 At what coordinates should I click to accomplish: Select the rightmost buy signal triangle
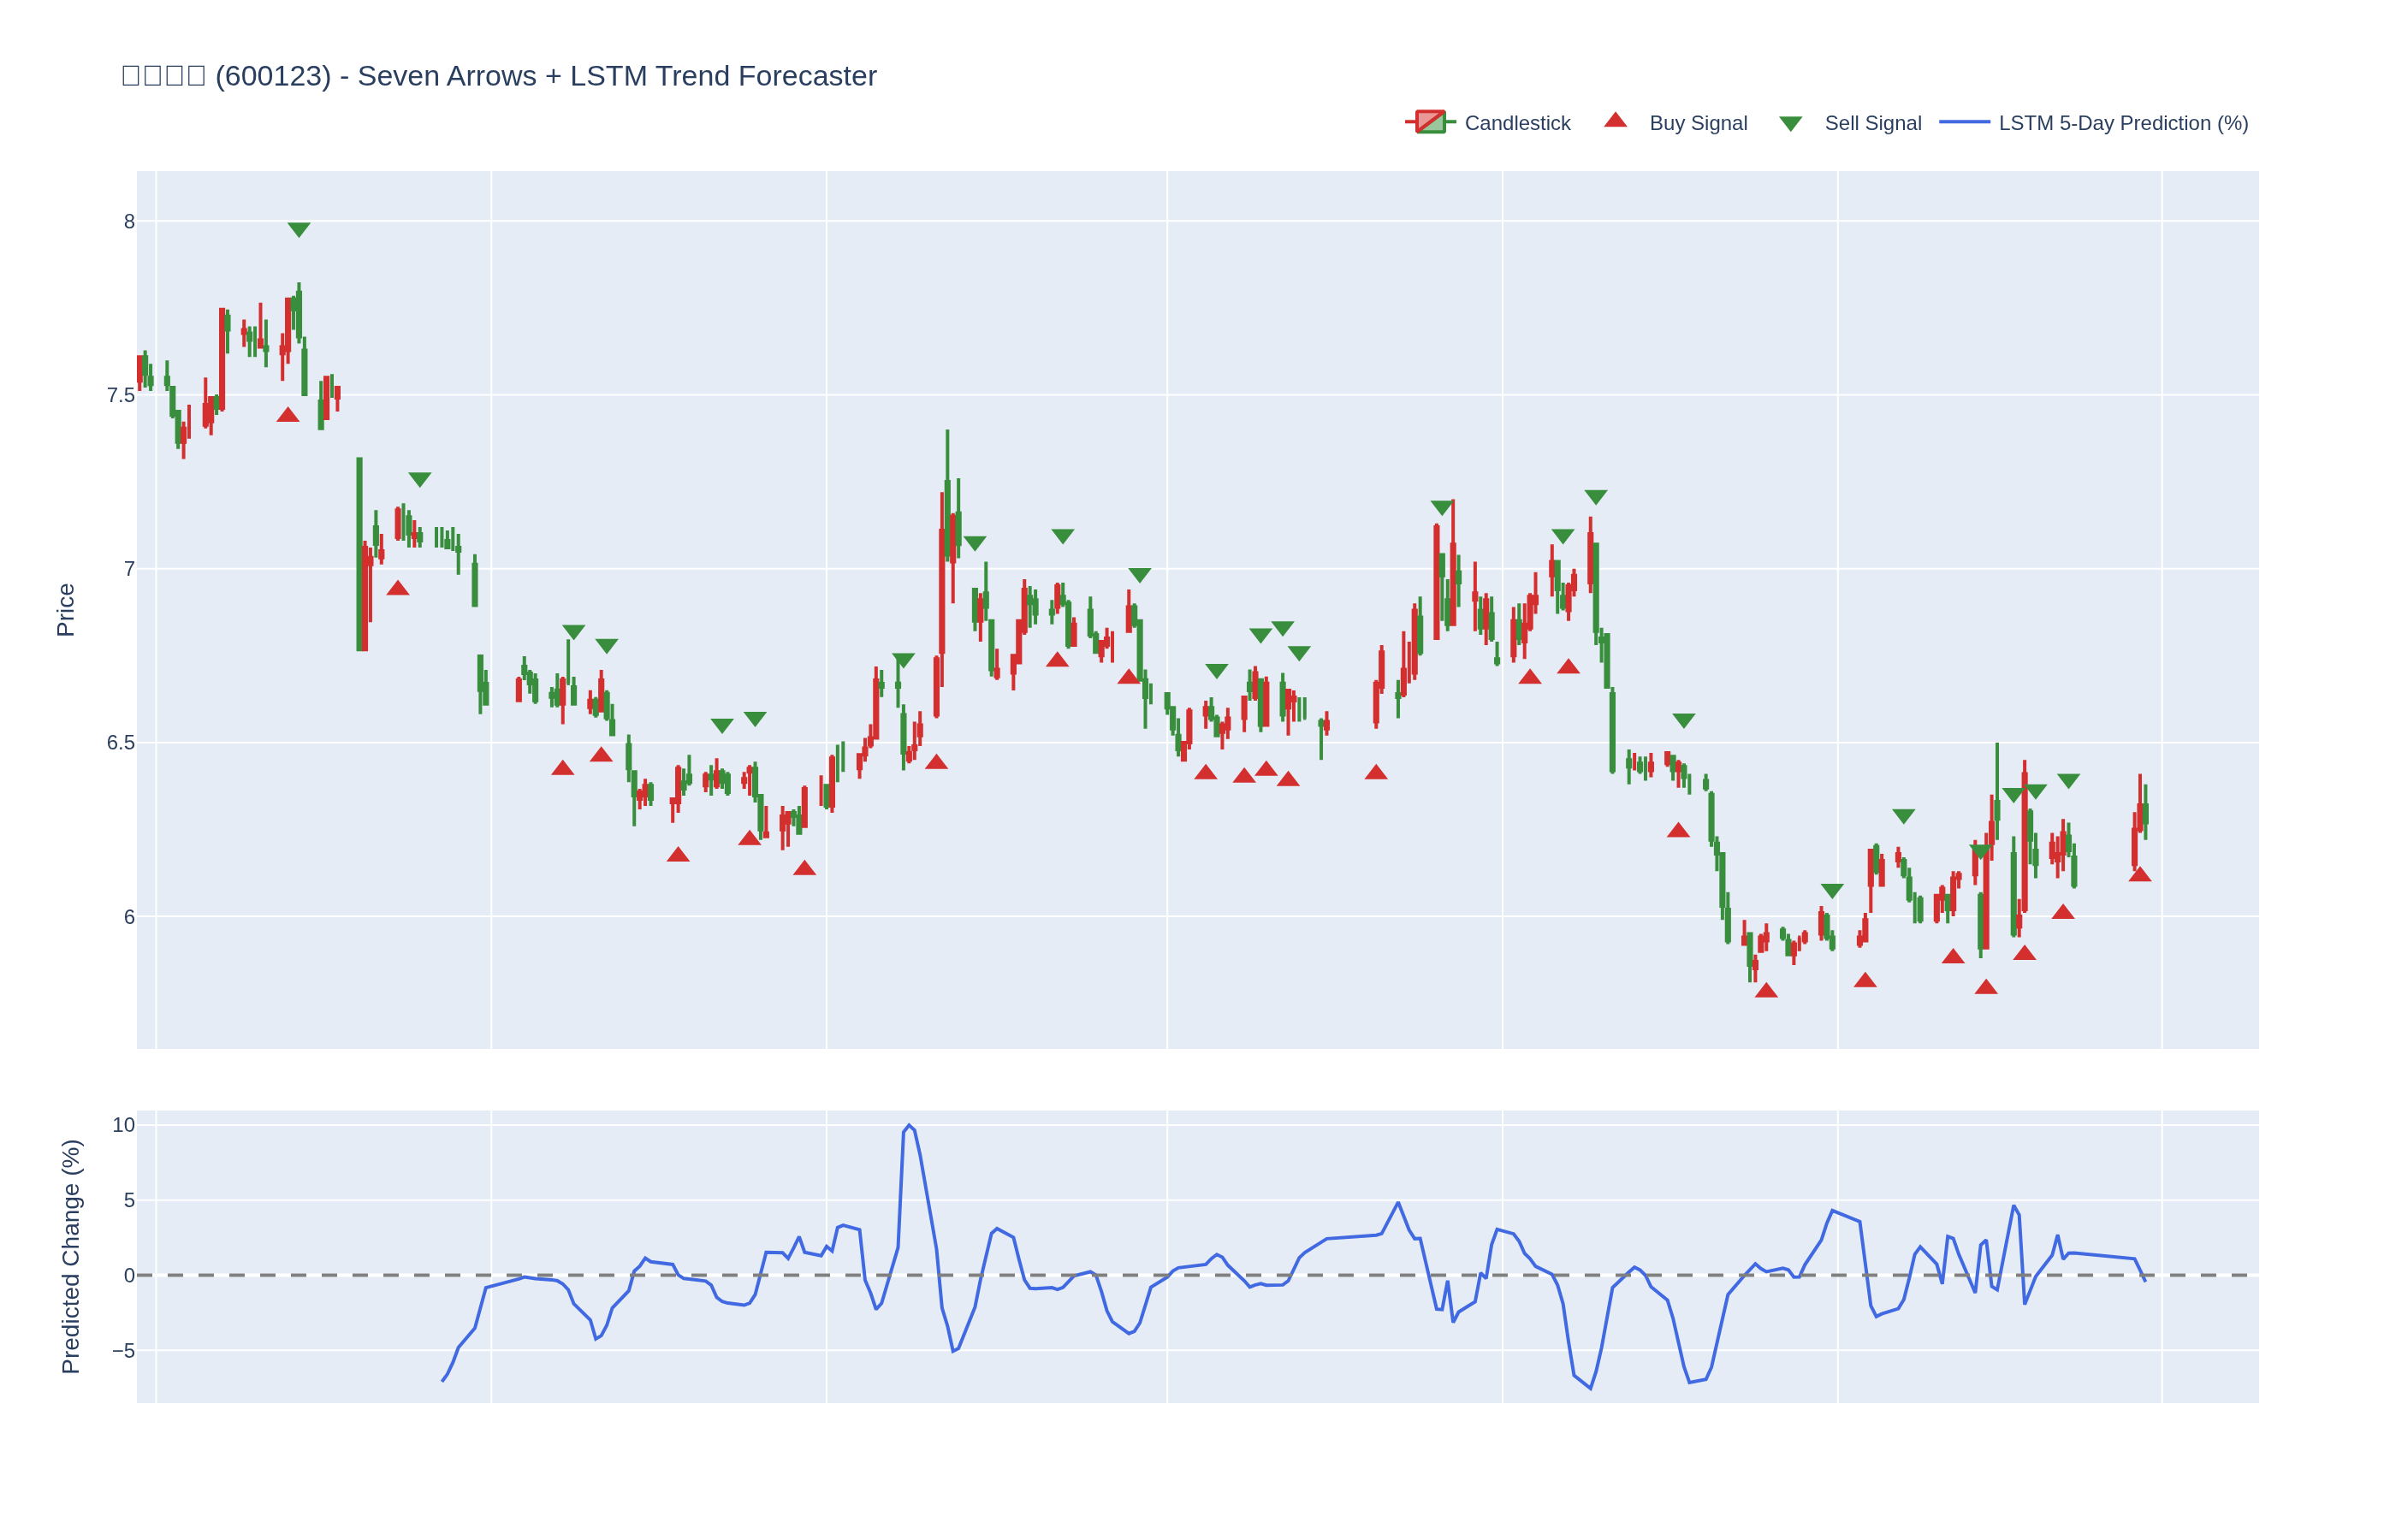click(x=2139, y=875)
